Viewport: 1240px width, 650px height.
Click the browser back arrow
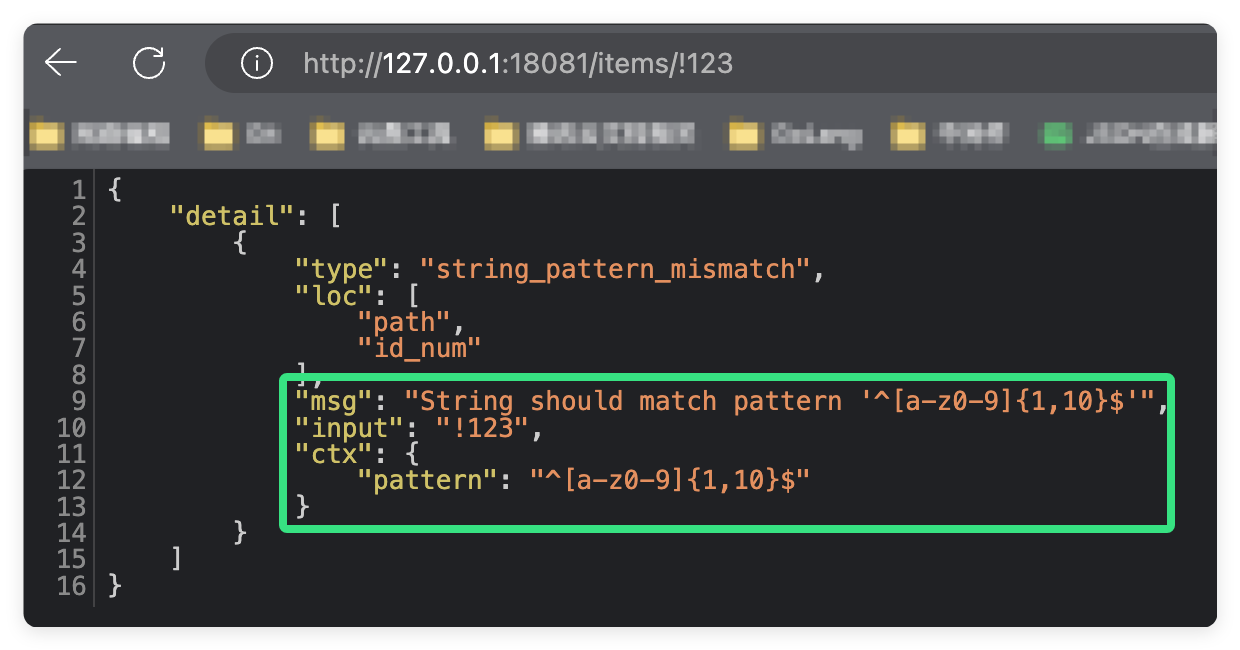pyautogui.click(x=61, y=64)
